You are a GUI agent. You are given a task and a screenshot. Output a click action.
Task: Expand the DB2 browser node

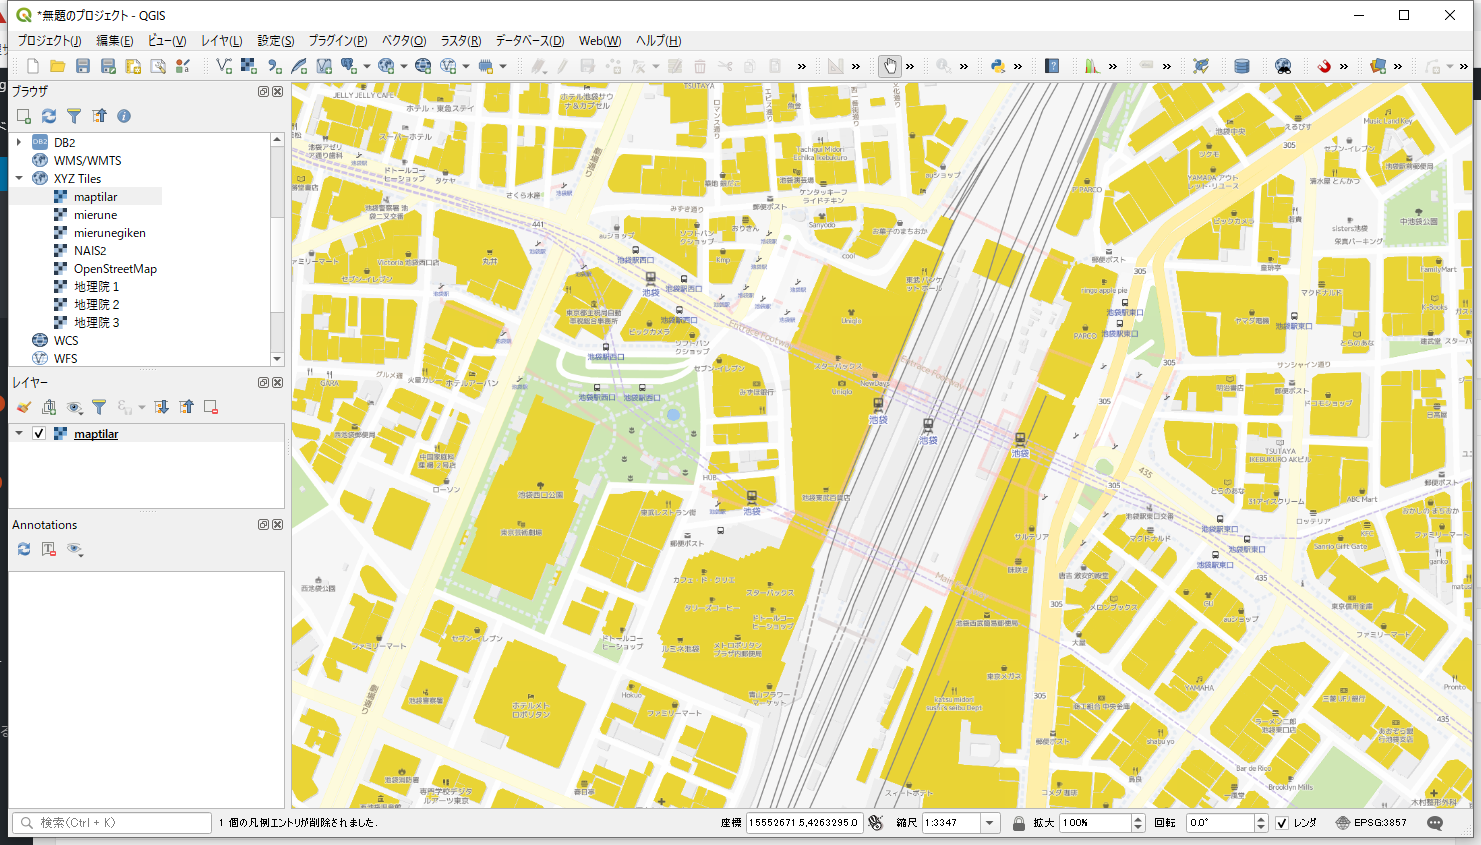click(x=19, y=143)
